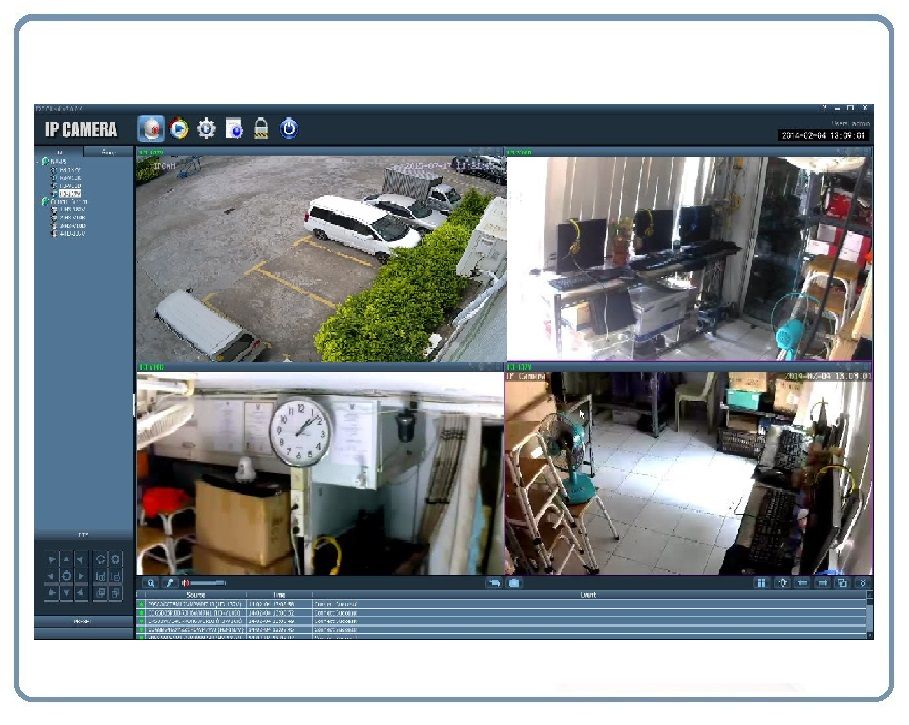Click the microphone talk icon below video
This screenshot has width=909, height=725.
pyautogui.click(x=169, y=582)
